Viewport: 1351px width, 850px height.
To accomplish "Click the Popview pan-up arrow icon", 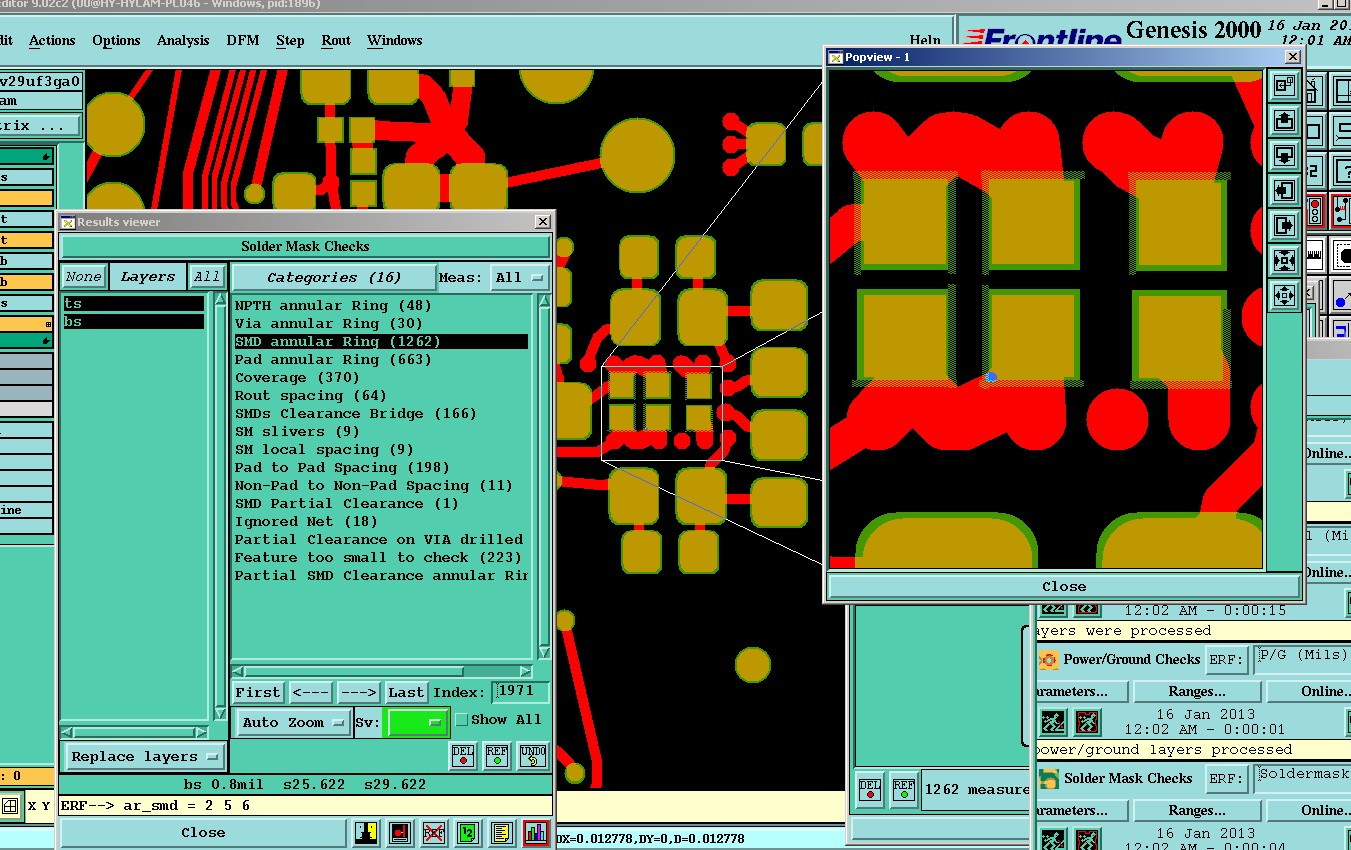I will point(1284,121).
